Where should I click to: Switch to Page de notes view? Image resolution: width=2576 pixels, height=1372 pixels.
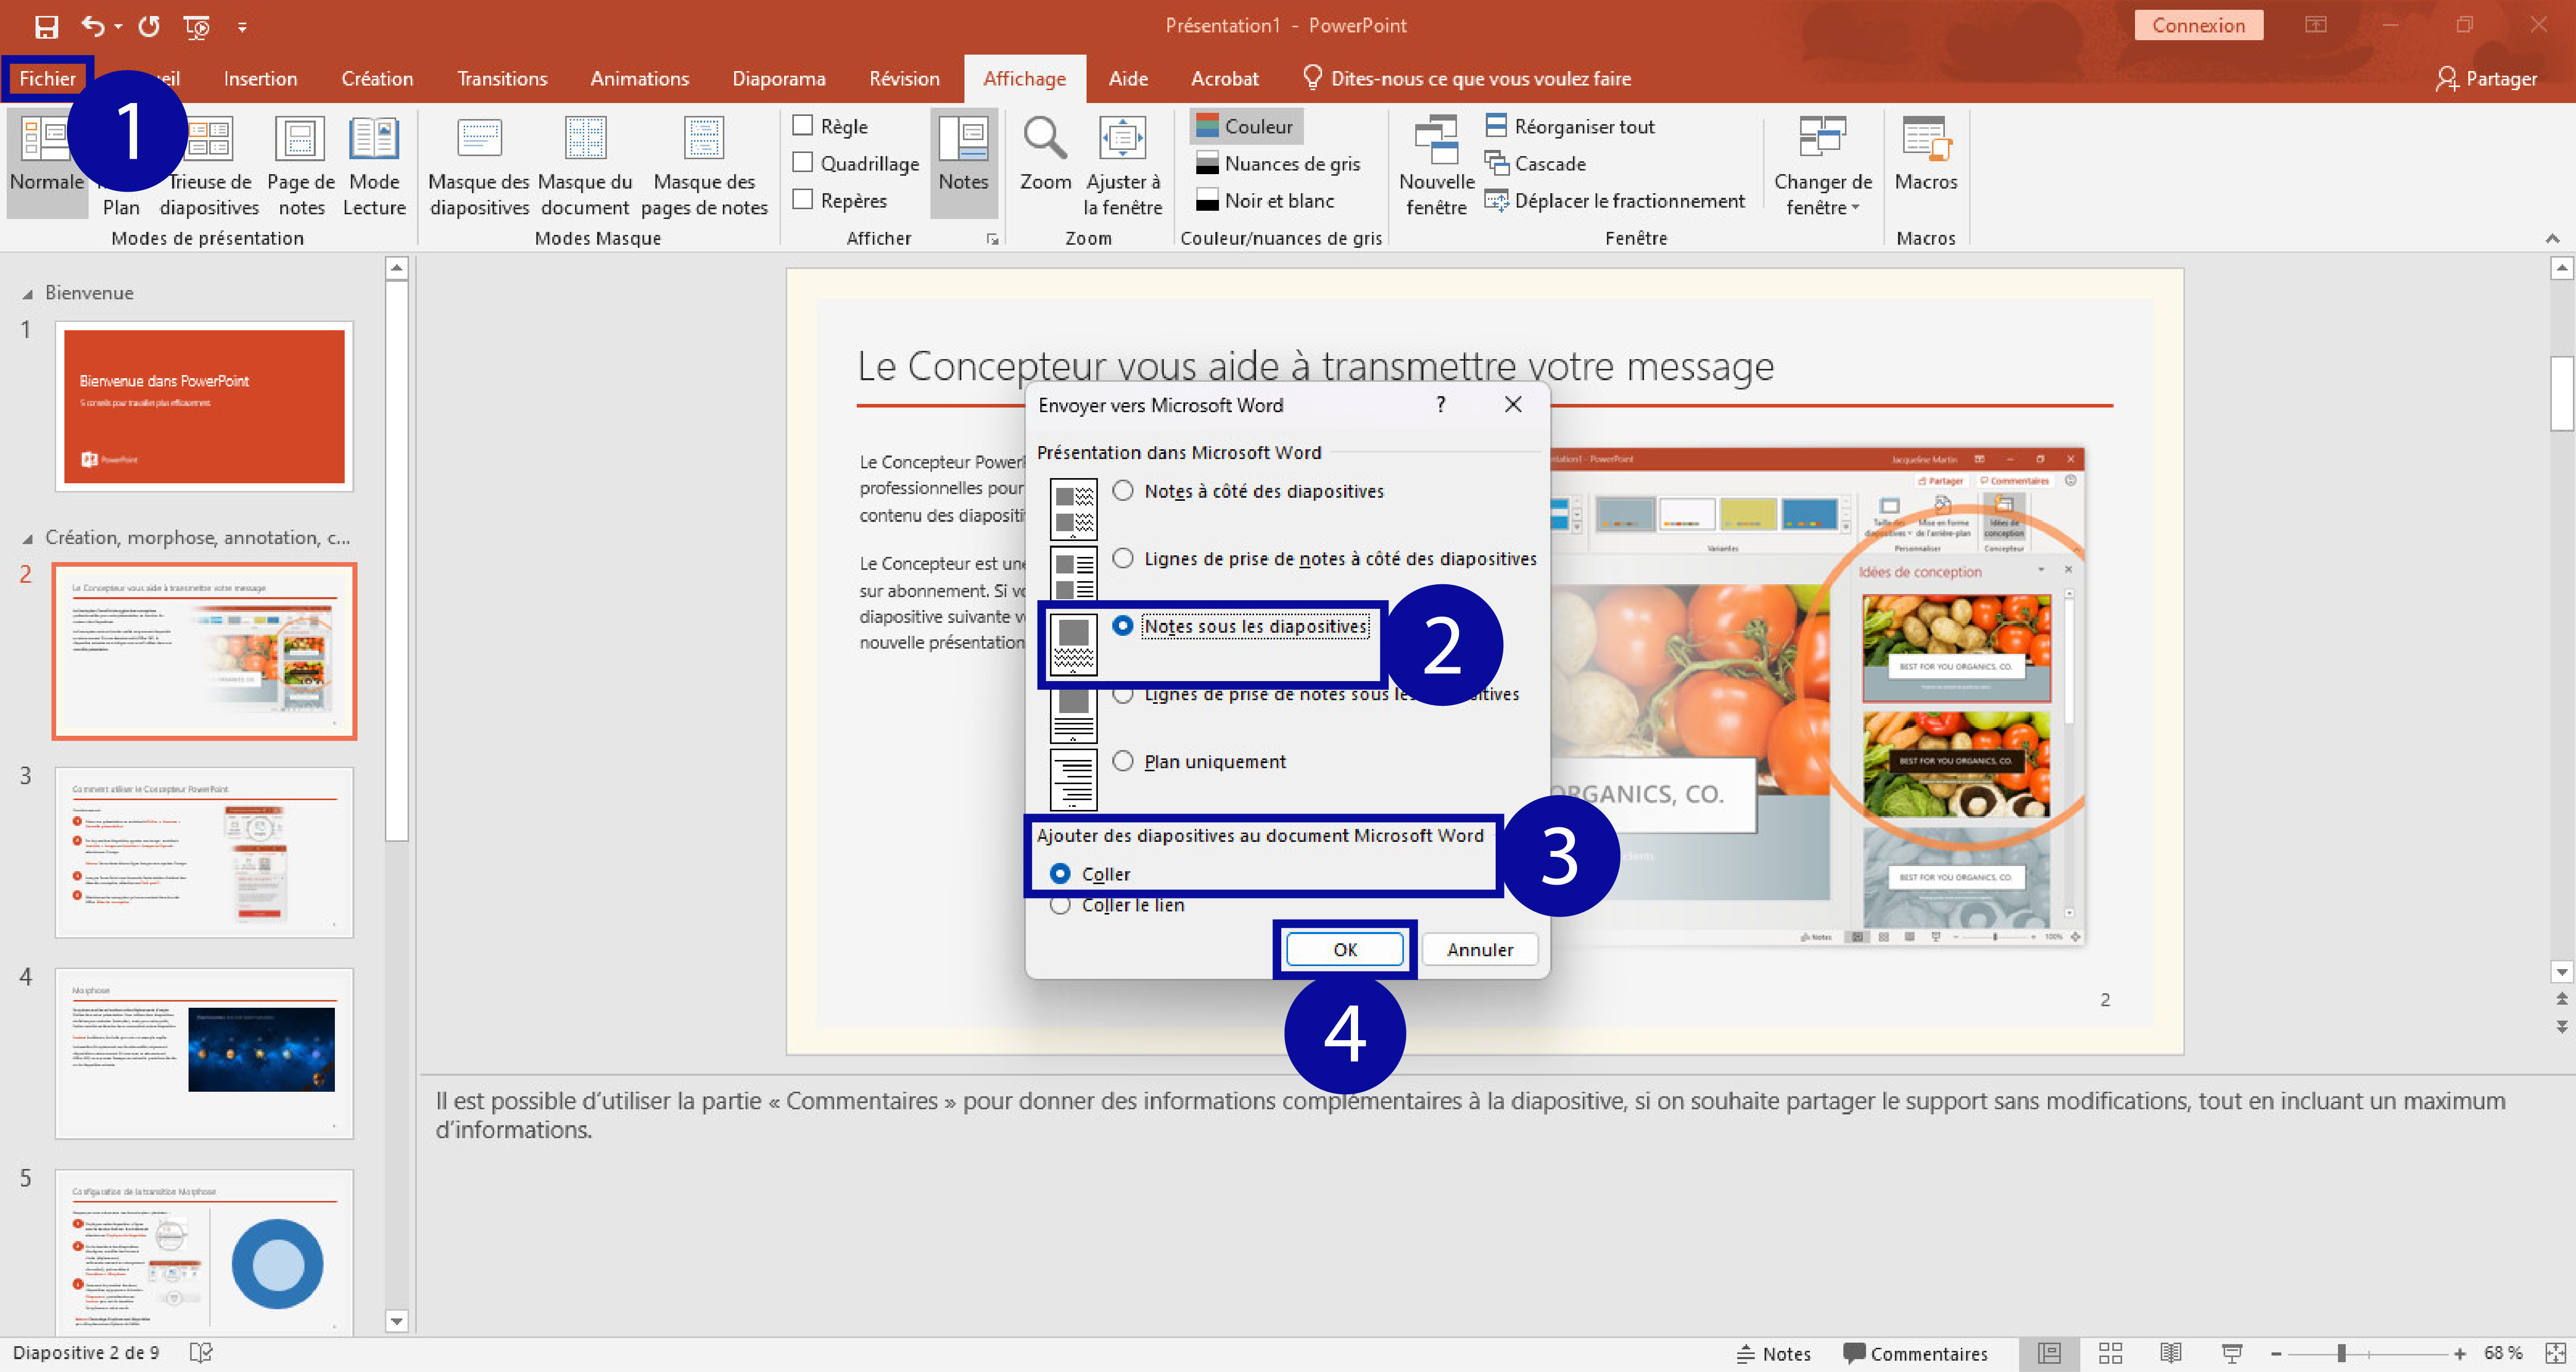pos(300,140)
